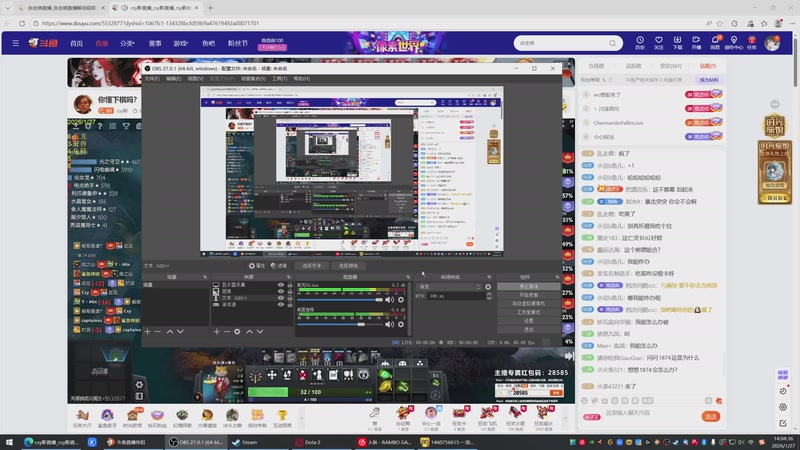Undock the OBS controls panel
The height and width of the screenshot is (450, 800).
[x=557, y=277]
